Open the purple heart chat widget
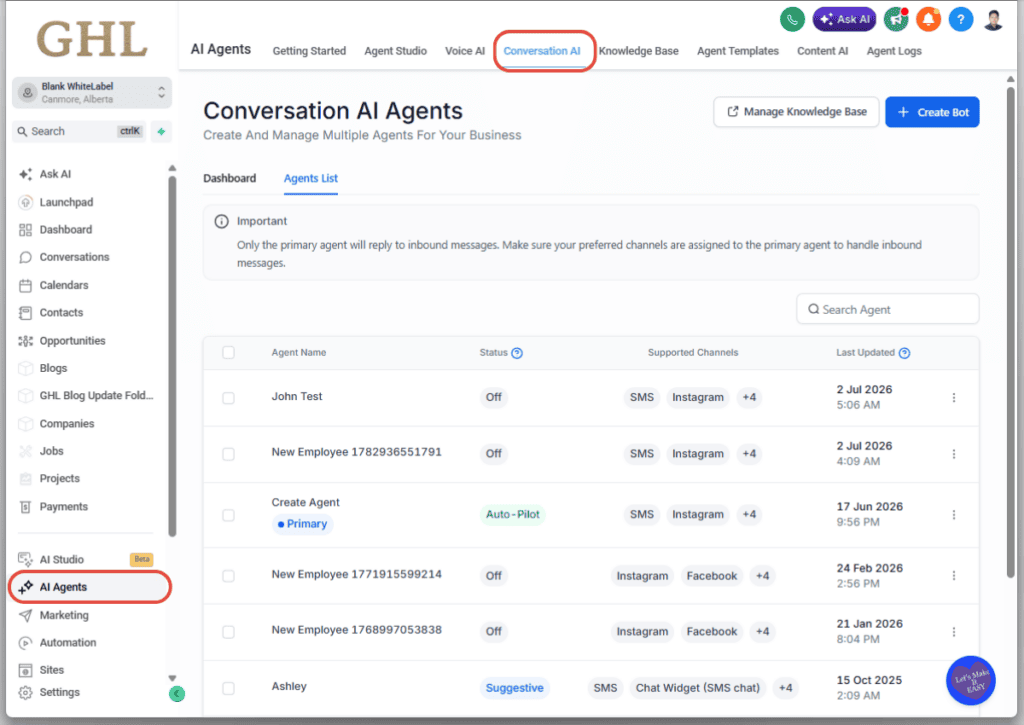This screenshot has width=1024, height=725. [x=970, y=680]
